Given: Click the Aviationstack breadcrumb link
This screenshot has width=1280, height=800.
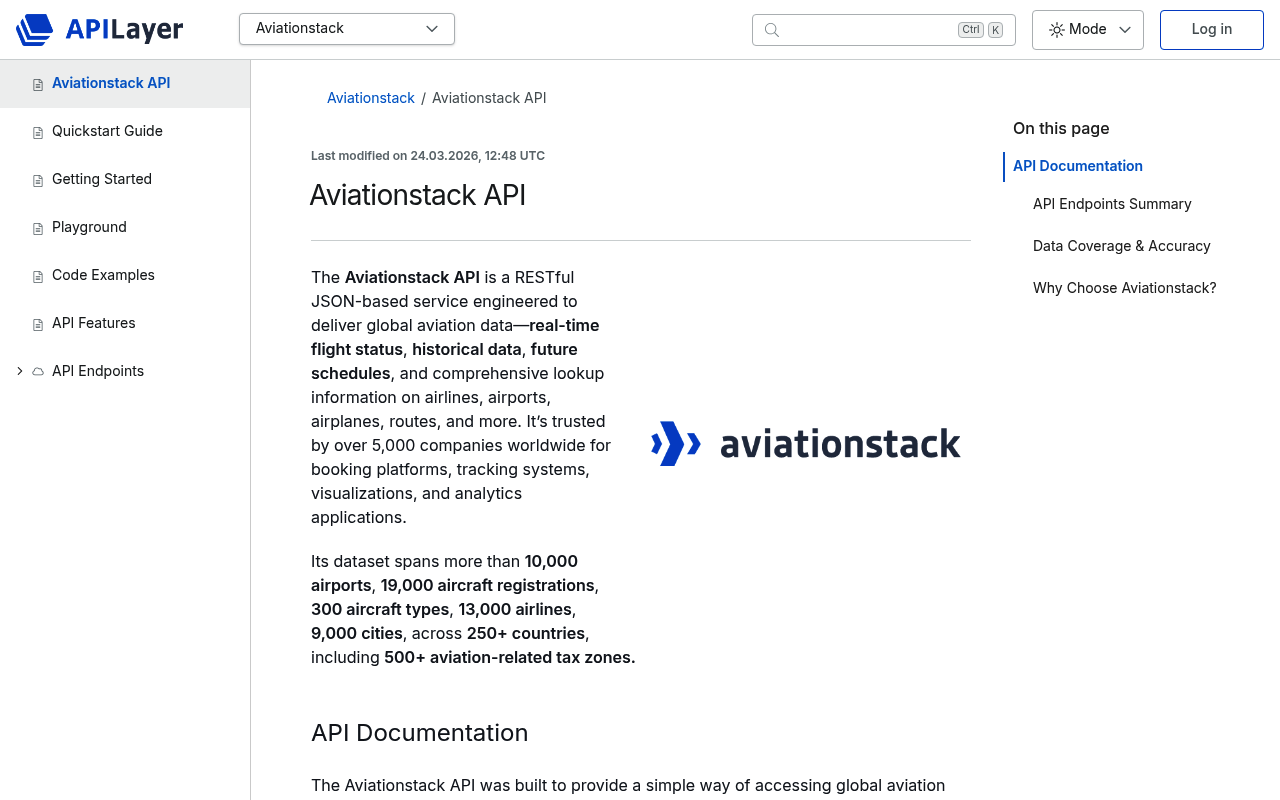Looking at the screenshot, I should (x=371, y=98).
